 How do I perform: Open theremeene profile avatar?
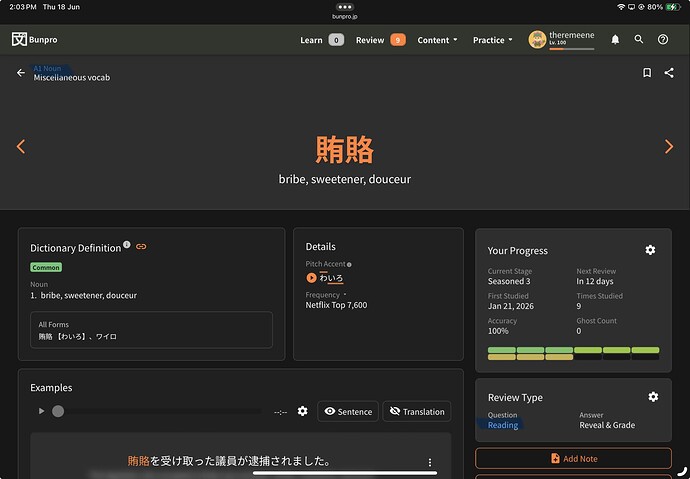pyautogui.click(x=537, y=40)
